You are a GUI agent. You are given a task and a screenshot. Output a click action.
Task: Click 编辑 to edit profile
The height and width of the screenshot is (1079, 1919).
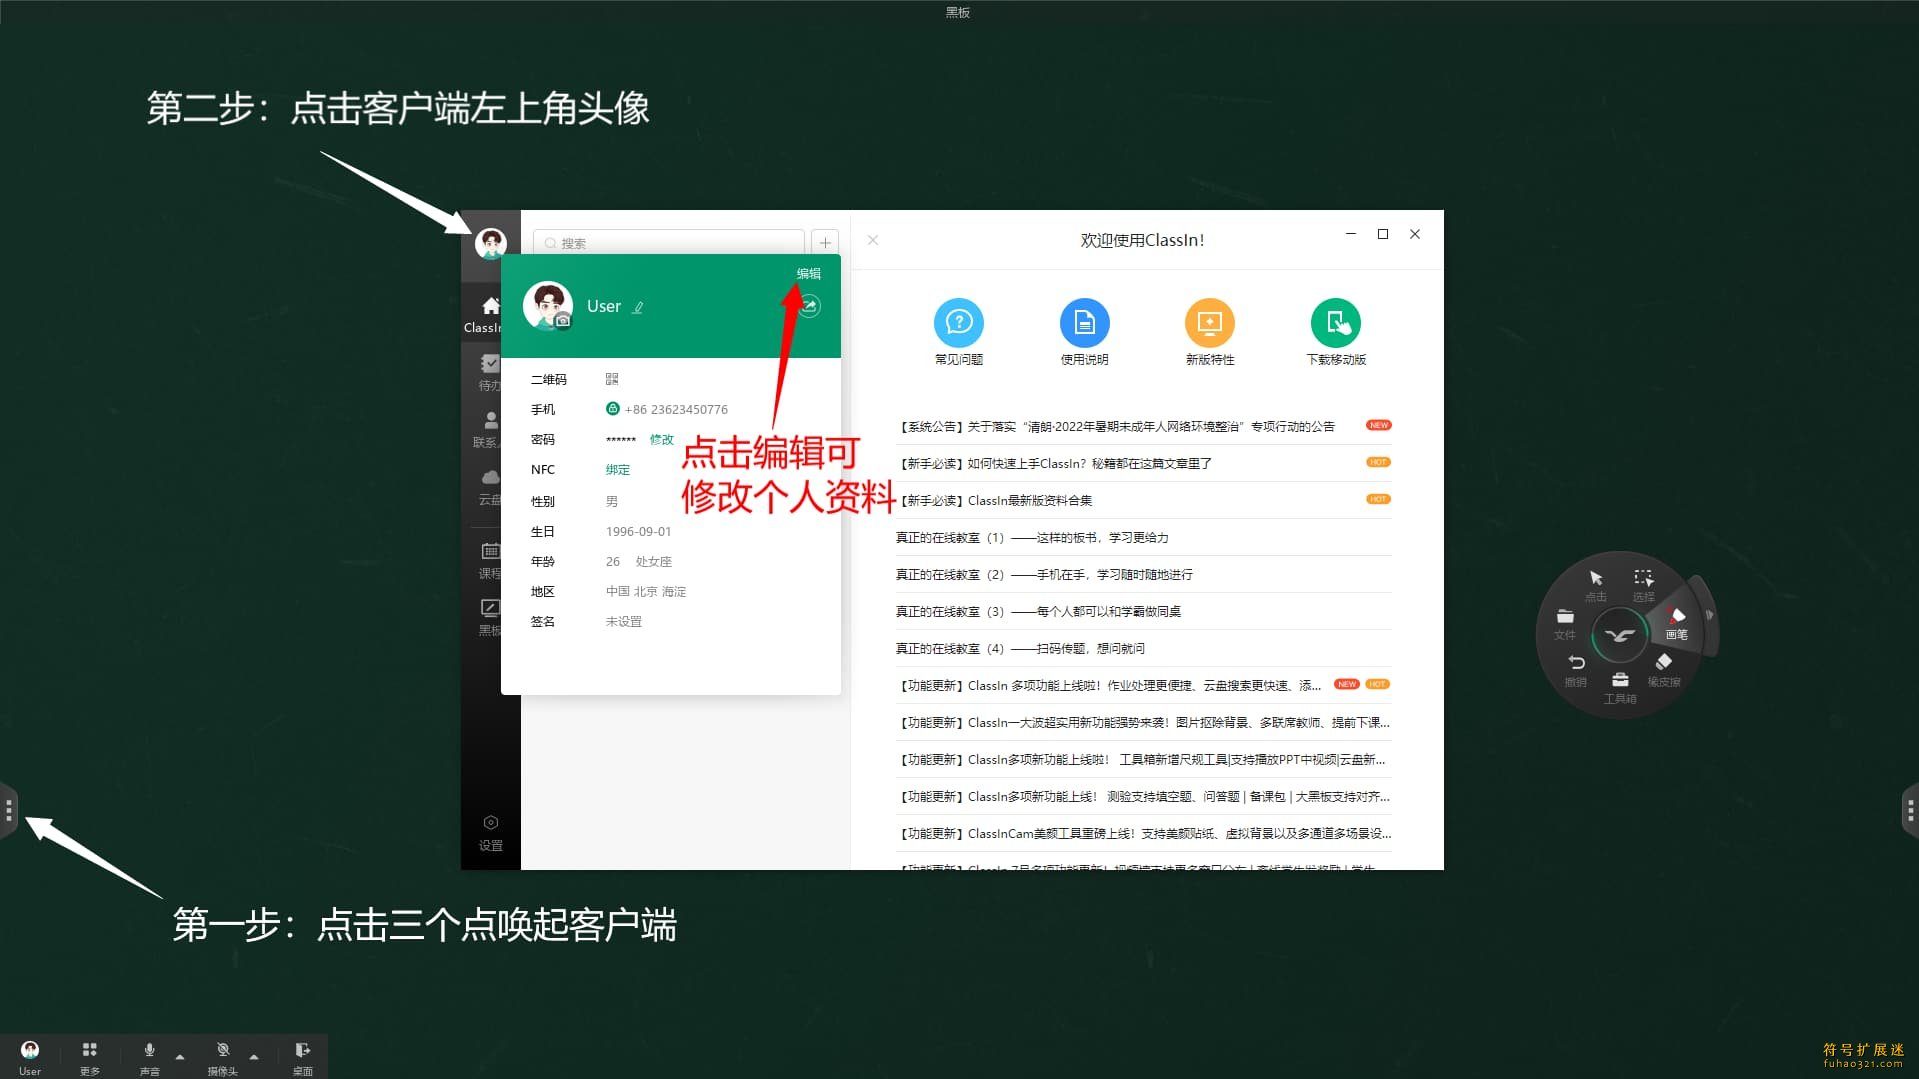[x=808, y=273]
